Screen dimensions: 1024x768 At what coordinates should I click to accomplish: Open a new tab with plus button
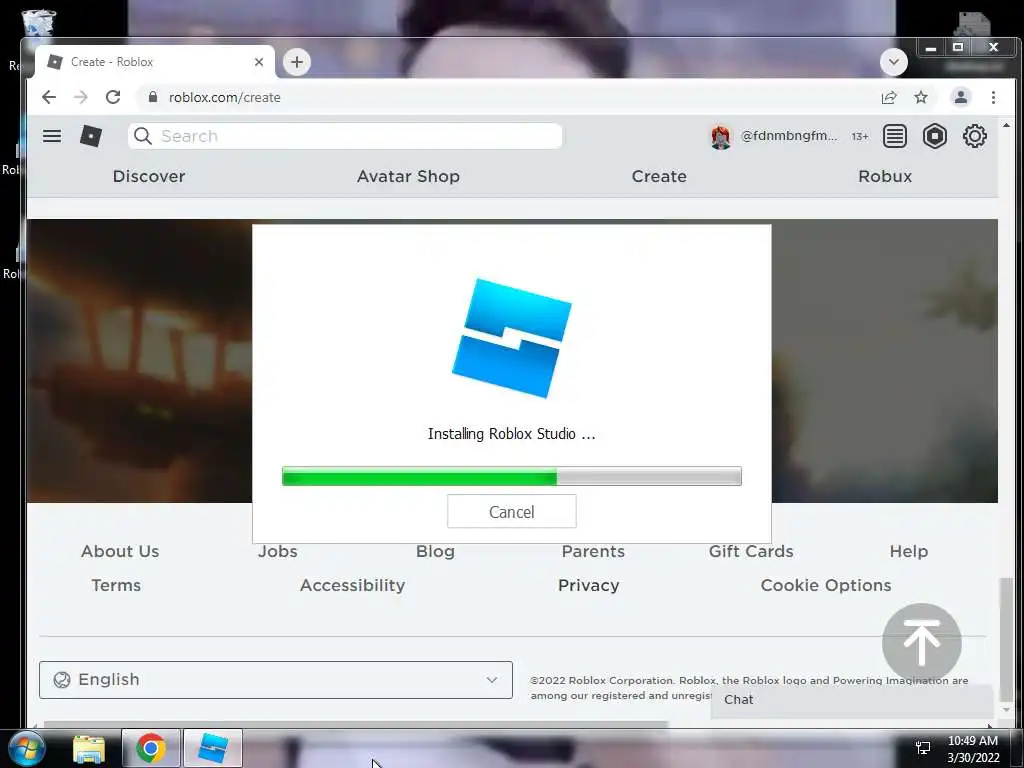coord(297,62)
